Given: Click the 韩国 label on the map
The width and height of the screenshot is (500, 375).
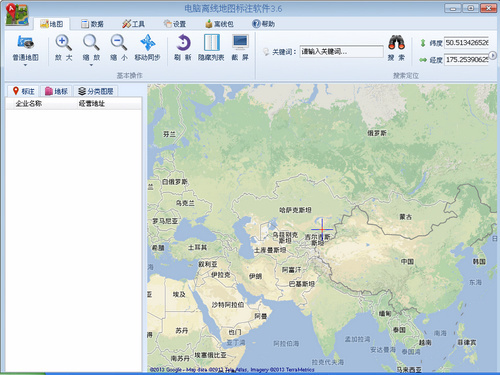Looking at the screenshot, I should [x=479, y=261].
